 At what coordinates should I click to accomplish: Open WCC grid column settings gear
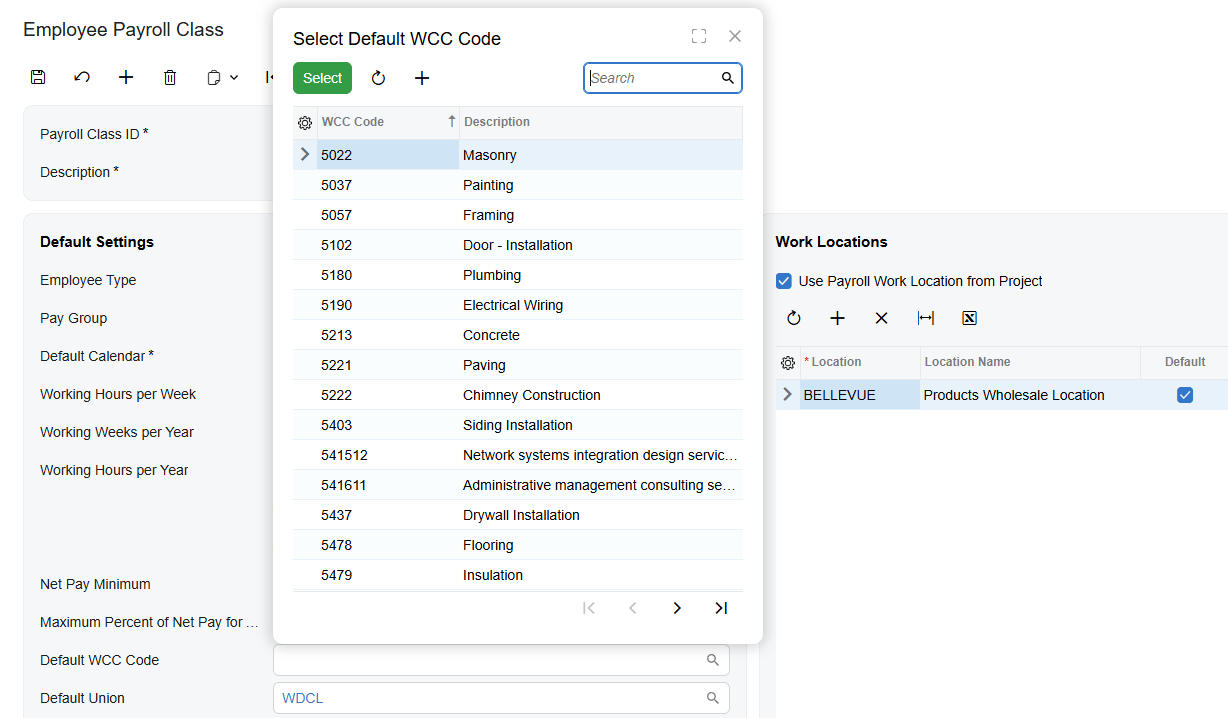(305, 122)
